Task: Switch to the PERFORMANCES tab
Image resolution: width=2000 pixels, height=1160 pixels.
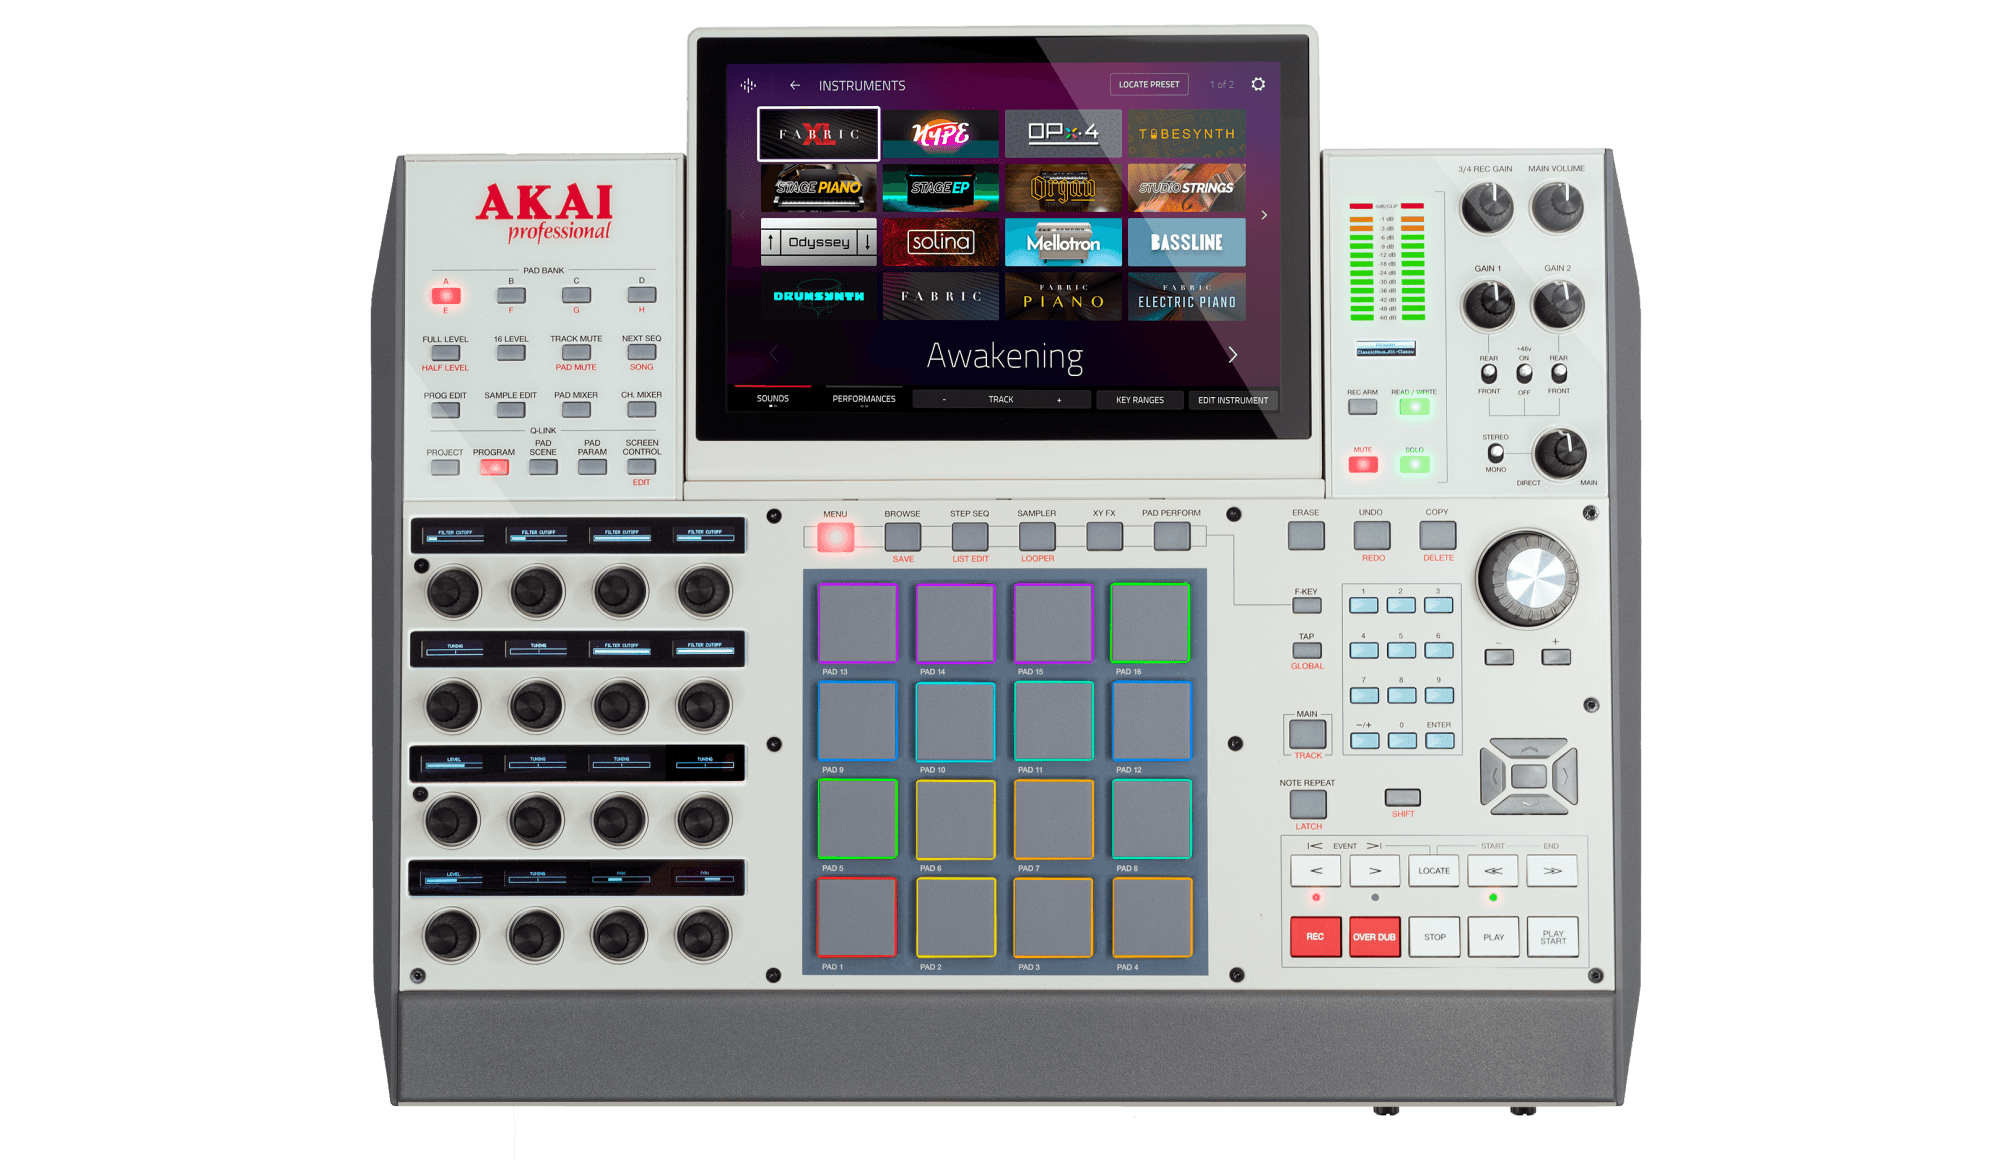Action: click(x=864, y=399)
